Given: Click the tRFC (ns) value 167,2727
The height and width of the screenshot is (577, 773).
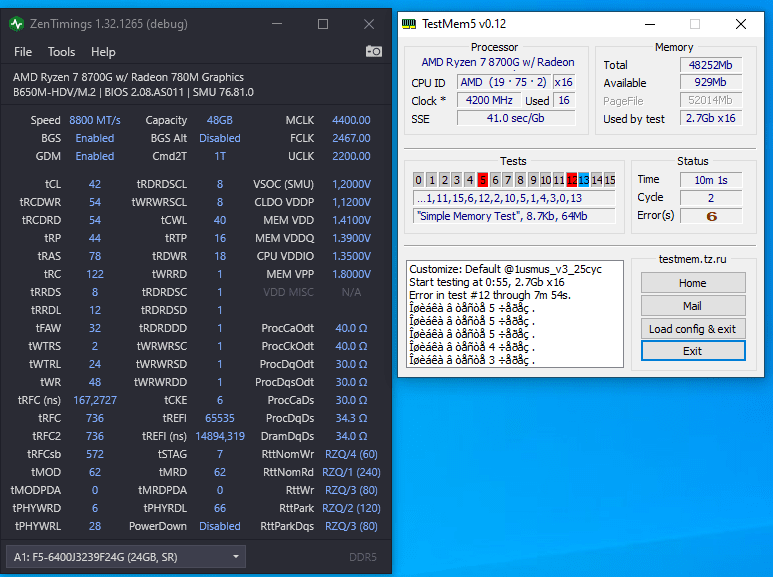Looking at the screenshot, I should pos(95,400).
